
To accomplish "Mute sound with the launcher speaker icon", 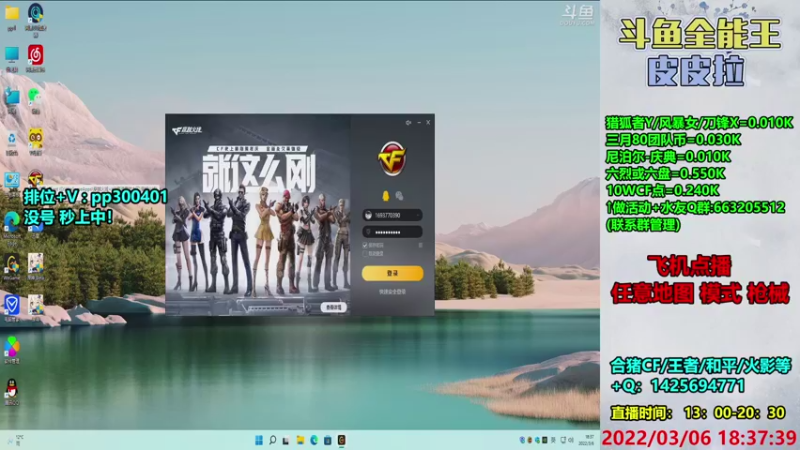I will pyautogui.click(x=408, y=122).
